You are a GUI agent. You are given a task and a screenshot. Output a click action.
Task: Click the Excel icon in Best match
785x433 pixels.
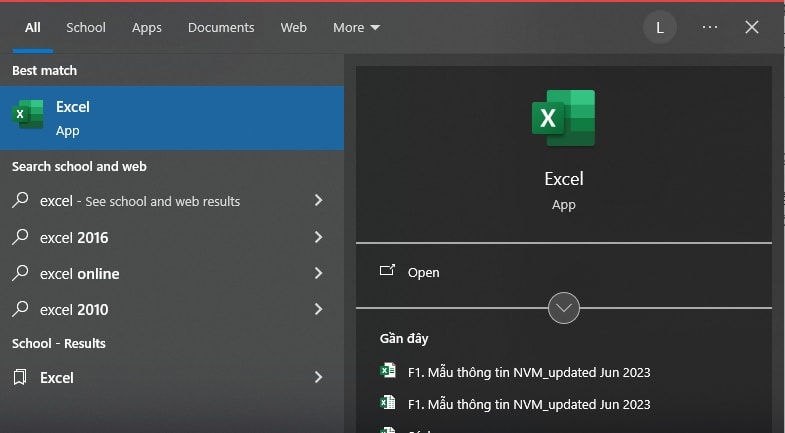[x=28, y=114]
